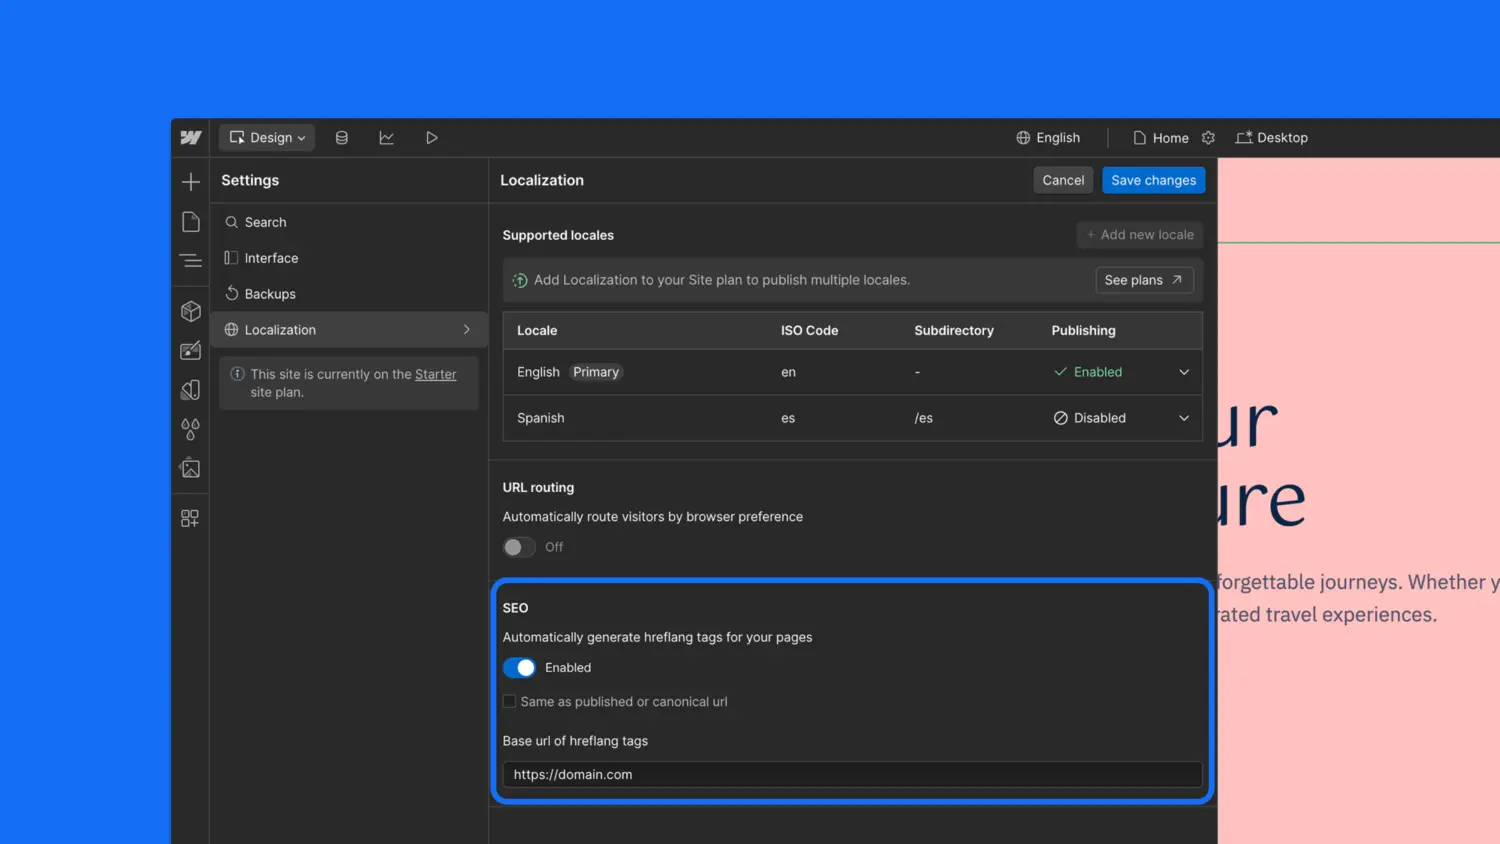The height and width of the screenshot is (844, 1500).
Task: Select Search in Settings menu
Action: pyautogui.click(x=349, y=222)
